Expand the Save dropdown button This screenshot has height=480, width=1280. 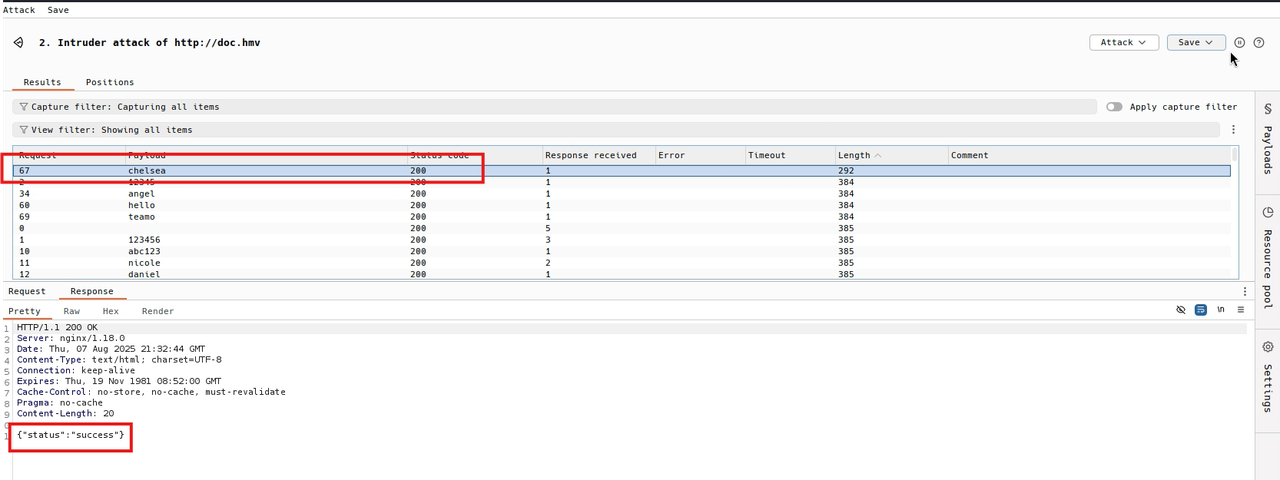point(1196,43)
